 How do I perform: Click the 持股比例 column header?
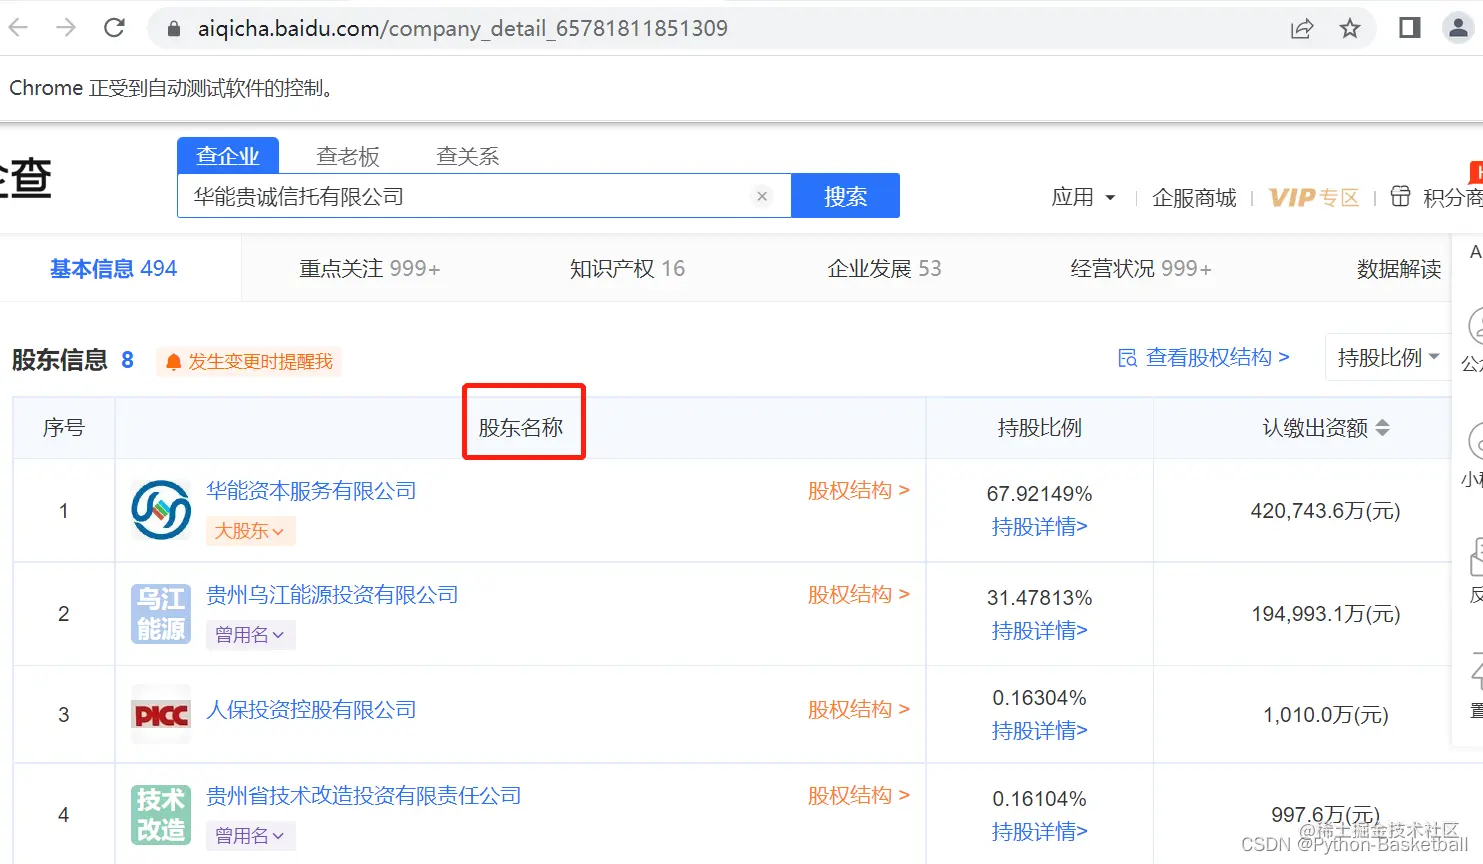tap(1039, 428)
